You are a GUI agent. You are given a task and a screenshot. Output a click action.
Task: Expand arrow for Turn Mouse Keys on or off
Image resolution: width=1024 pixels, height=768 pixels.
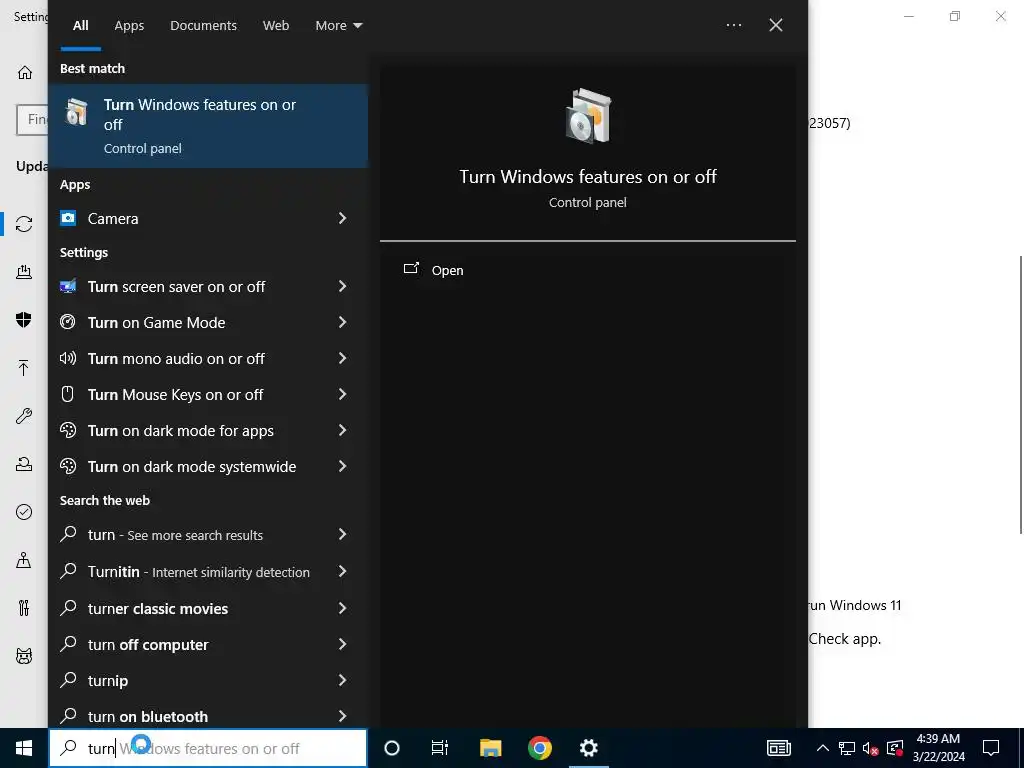[342, 394]
